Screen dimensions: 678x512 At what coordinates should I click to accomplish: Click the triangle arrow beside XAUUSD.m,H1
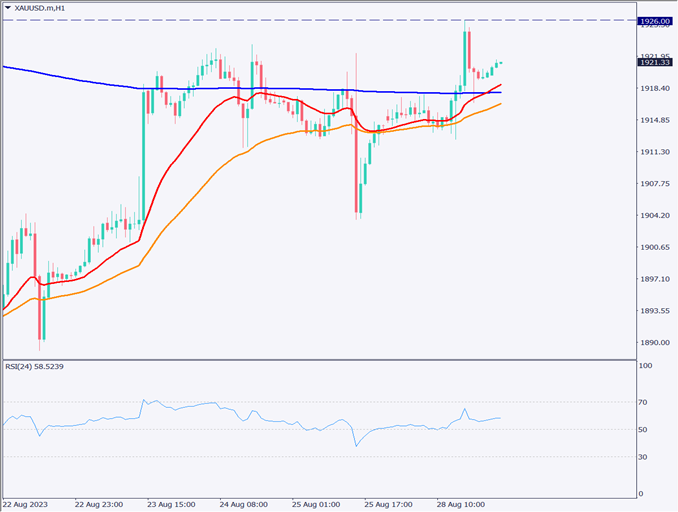tap(6, 8)
